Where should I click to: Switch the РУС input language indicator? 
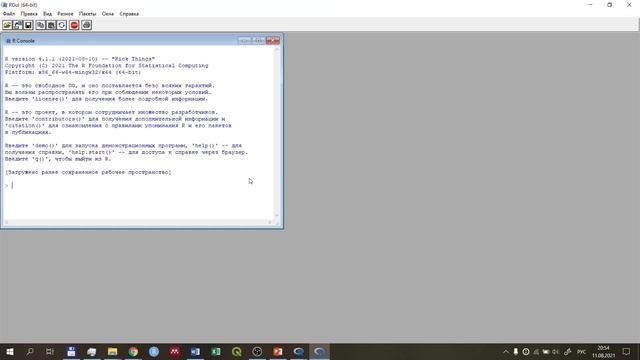[x=582, y=351]
